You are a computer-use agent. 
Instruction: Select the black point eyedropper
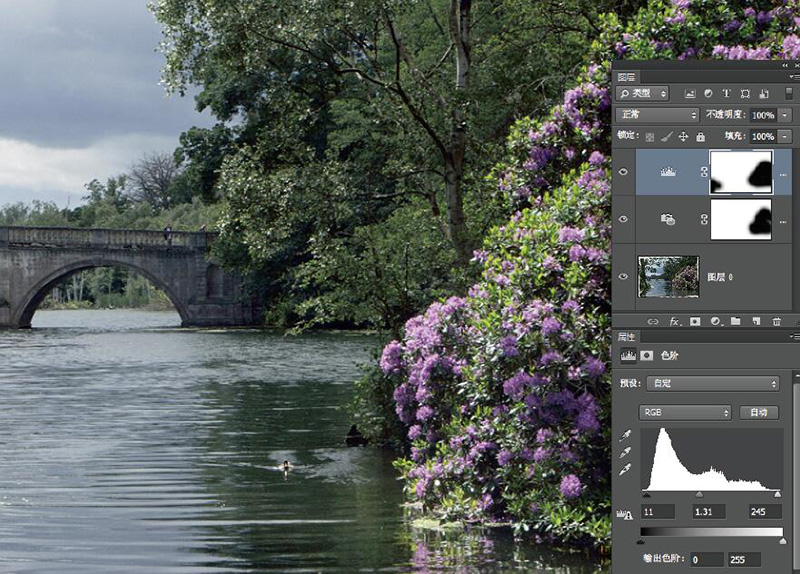[626, 435]
